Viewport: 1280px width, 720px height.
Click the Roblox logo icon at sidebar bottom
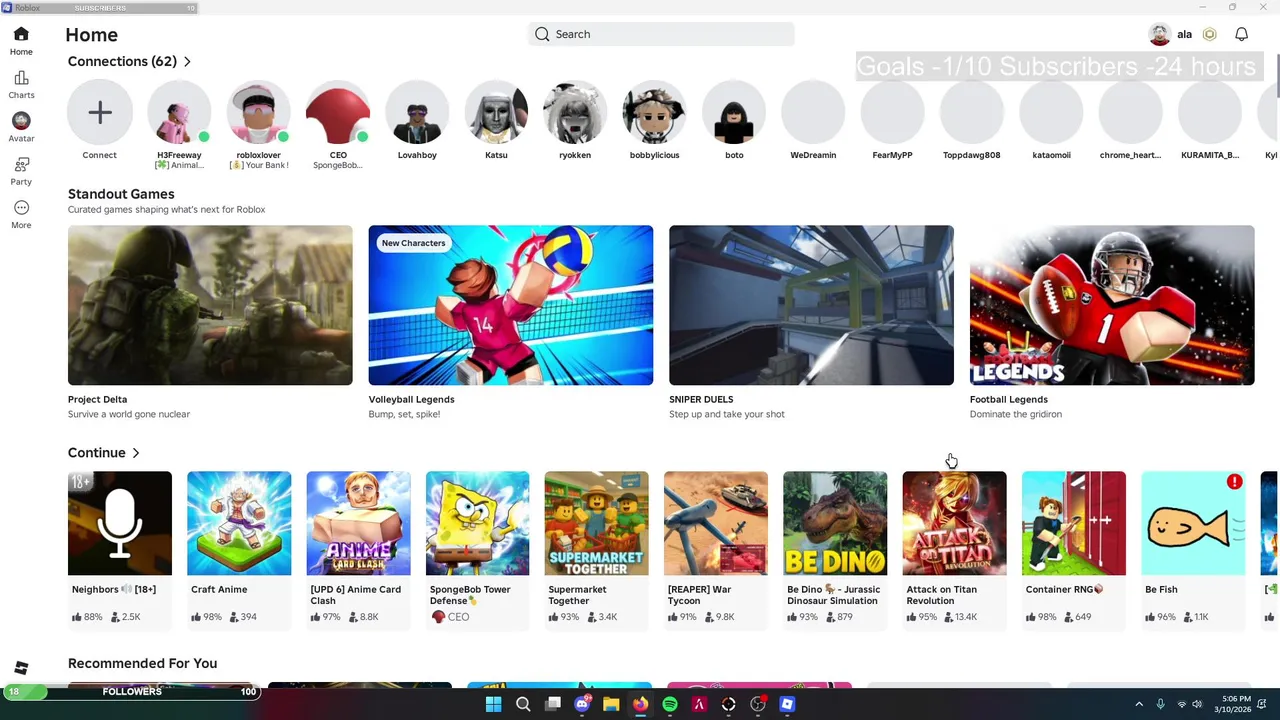(21, 668)
